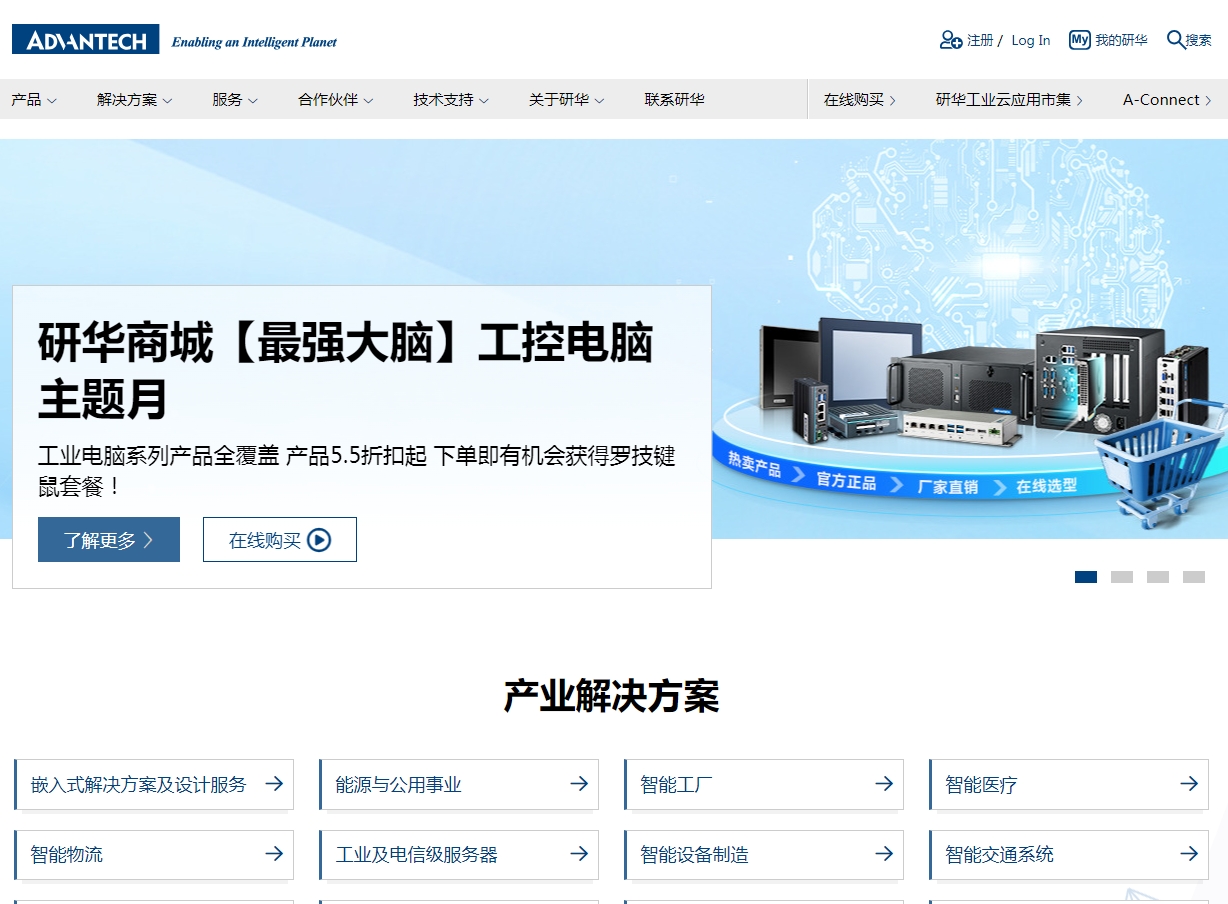Click the 了解更多 button
Screen dimensions: 1228x904
coord(109,540)
